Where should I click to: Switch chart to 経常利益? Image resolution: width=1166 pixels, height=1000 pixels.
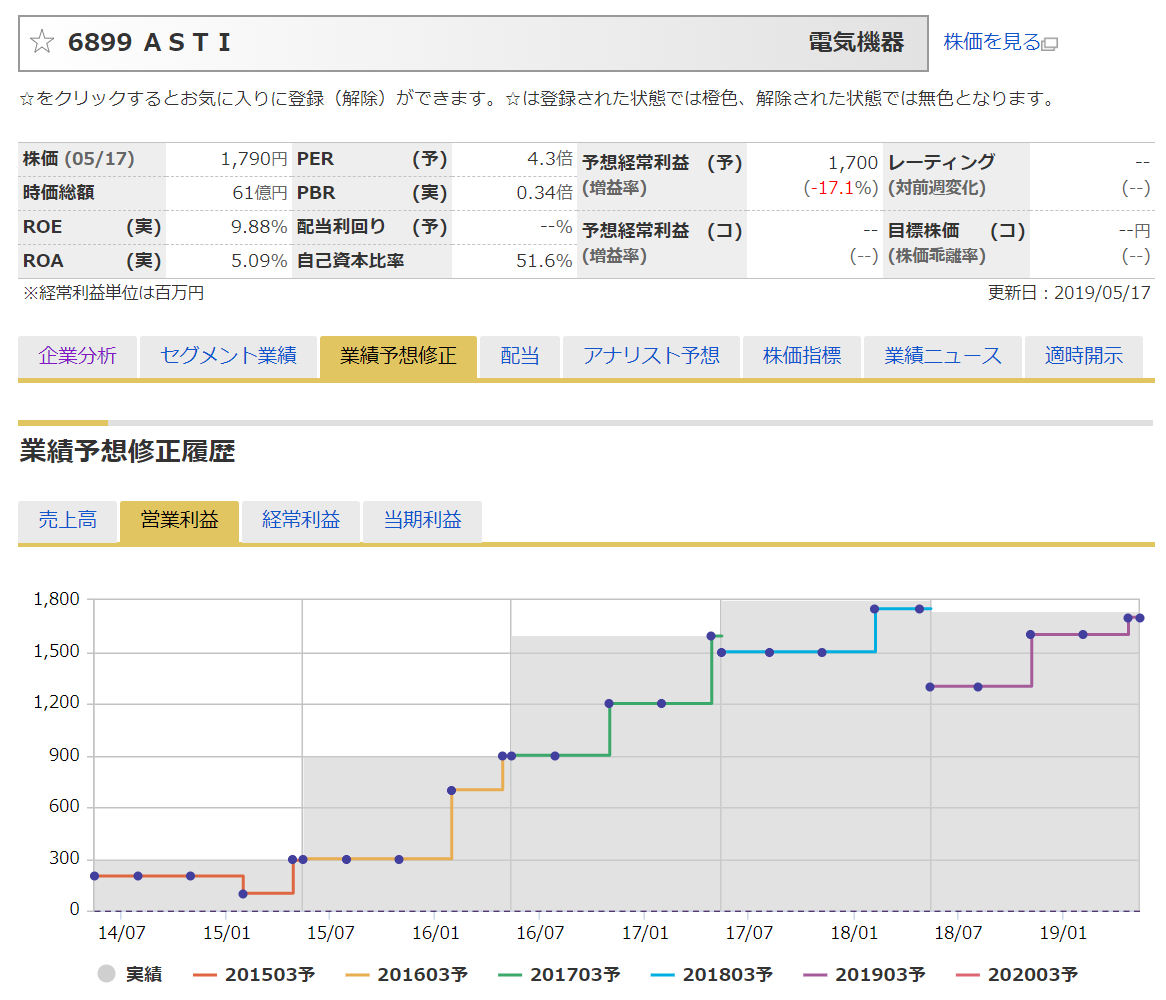[301, 520]
